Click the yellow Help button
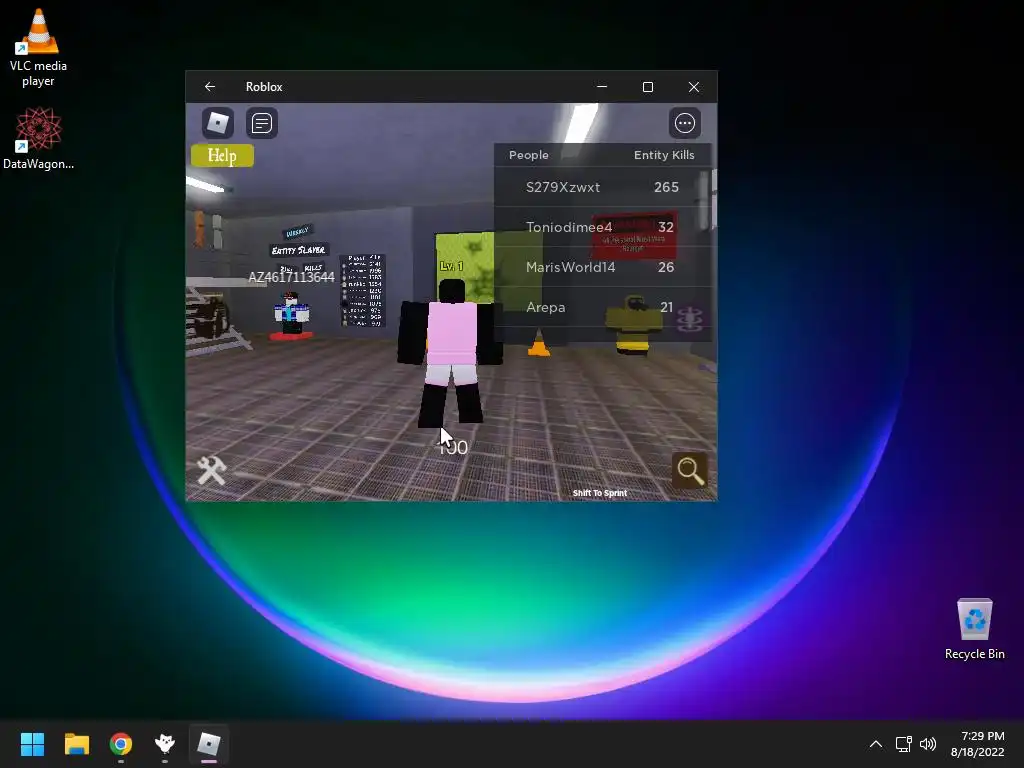Image resolution: width=1024 pixels, height=768 pixels. 222,155
